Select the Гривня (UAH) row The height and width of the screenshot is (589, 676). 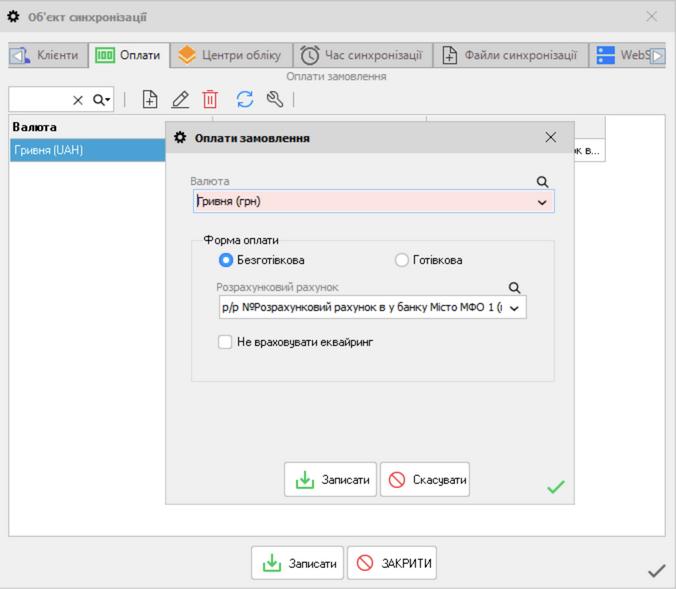(87, 150)
